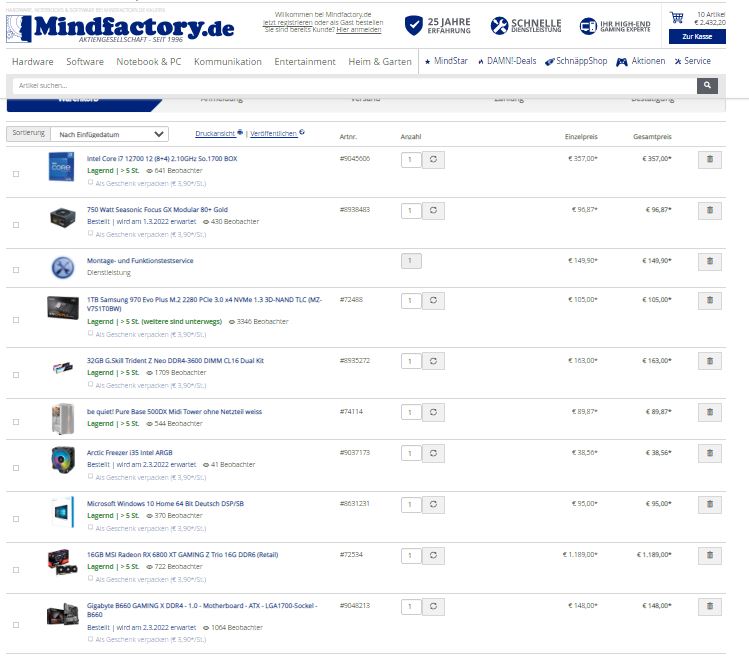Click trash icon for Montage- und Funktionstestservice
Image resolution: width=749 pixels, height=657 pixels.
[x=709, y=262]
